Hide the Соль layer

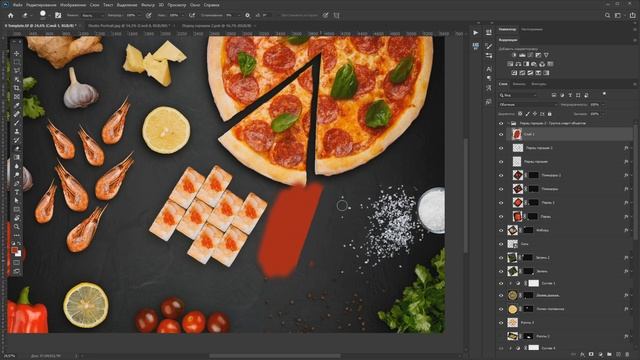pyautogui.click(x=501, y=244)
